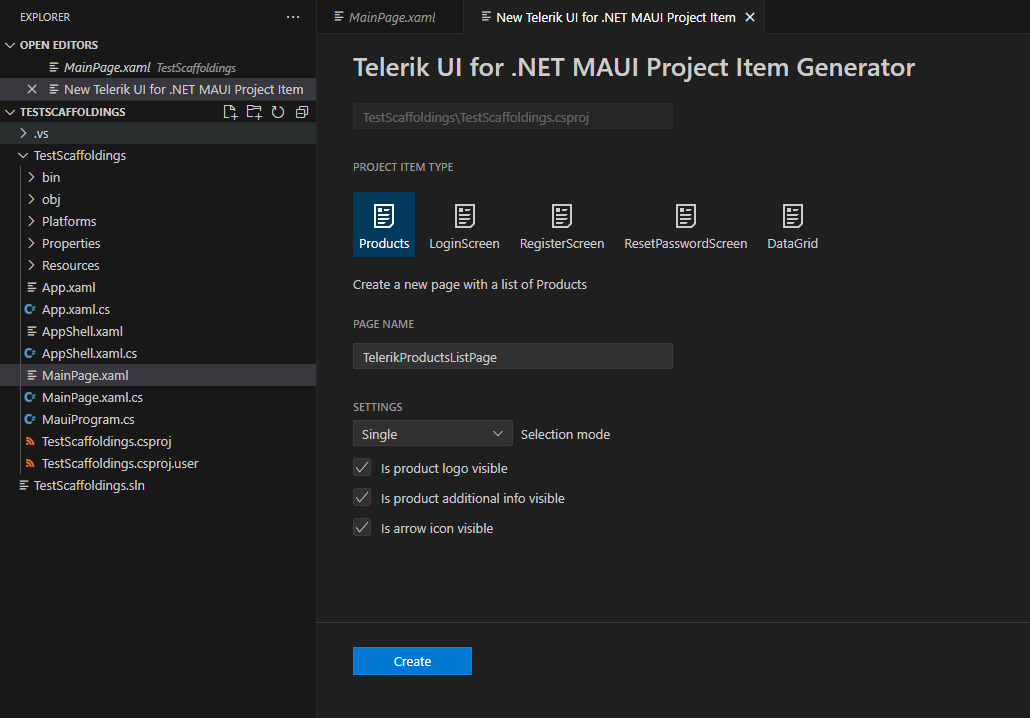This screenshot has height=718, width=1030.
Task: Expand the Properties folder
Action: pyautogui.click(x=158, y=244)
